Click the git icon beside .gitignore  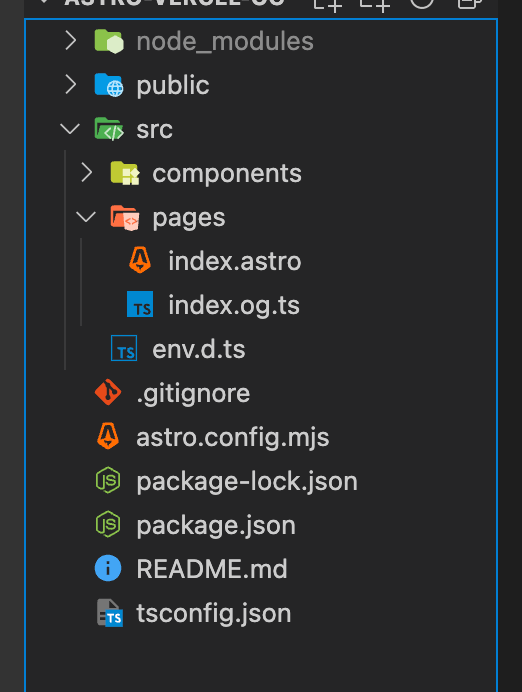[x=108, y=392]
